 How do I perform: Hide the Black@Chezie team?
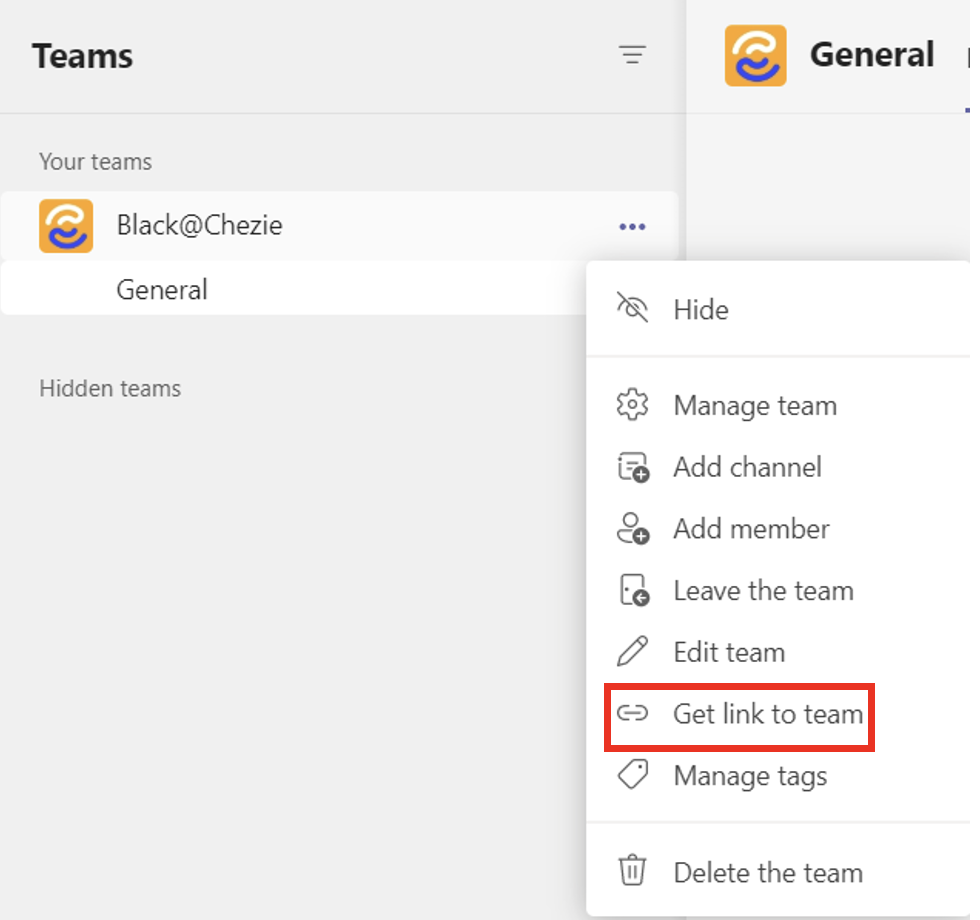700,310
